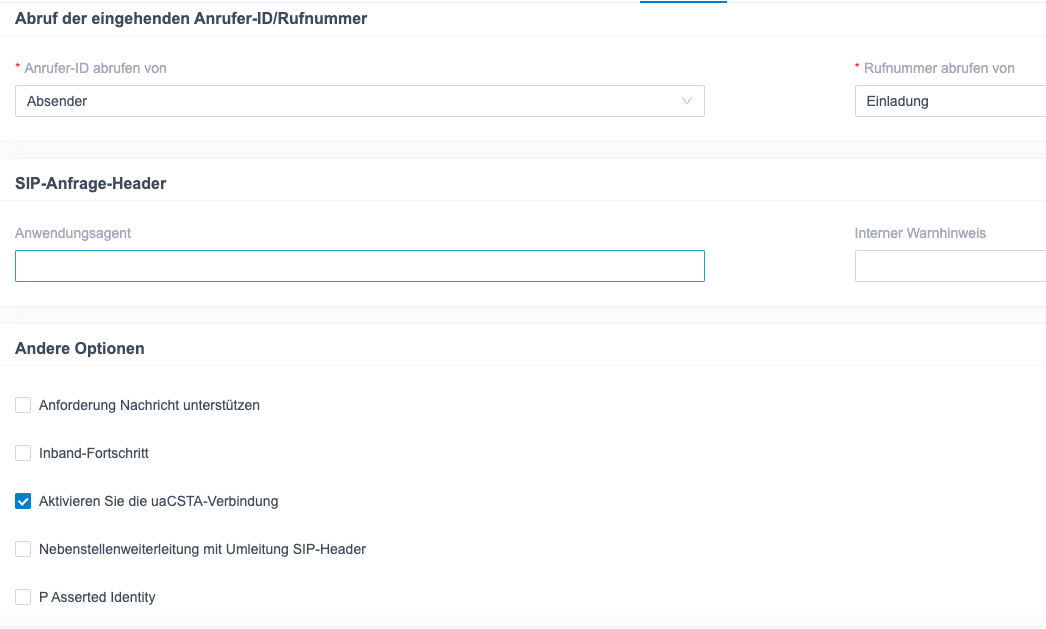Screen dimensions: 1046x629
Task: Uncheck the checked uaCSTA-Verbindung checkbox
Action: [x=23, y=501]
